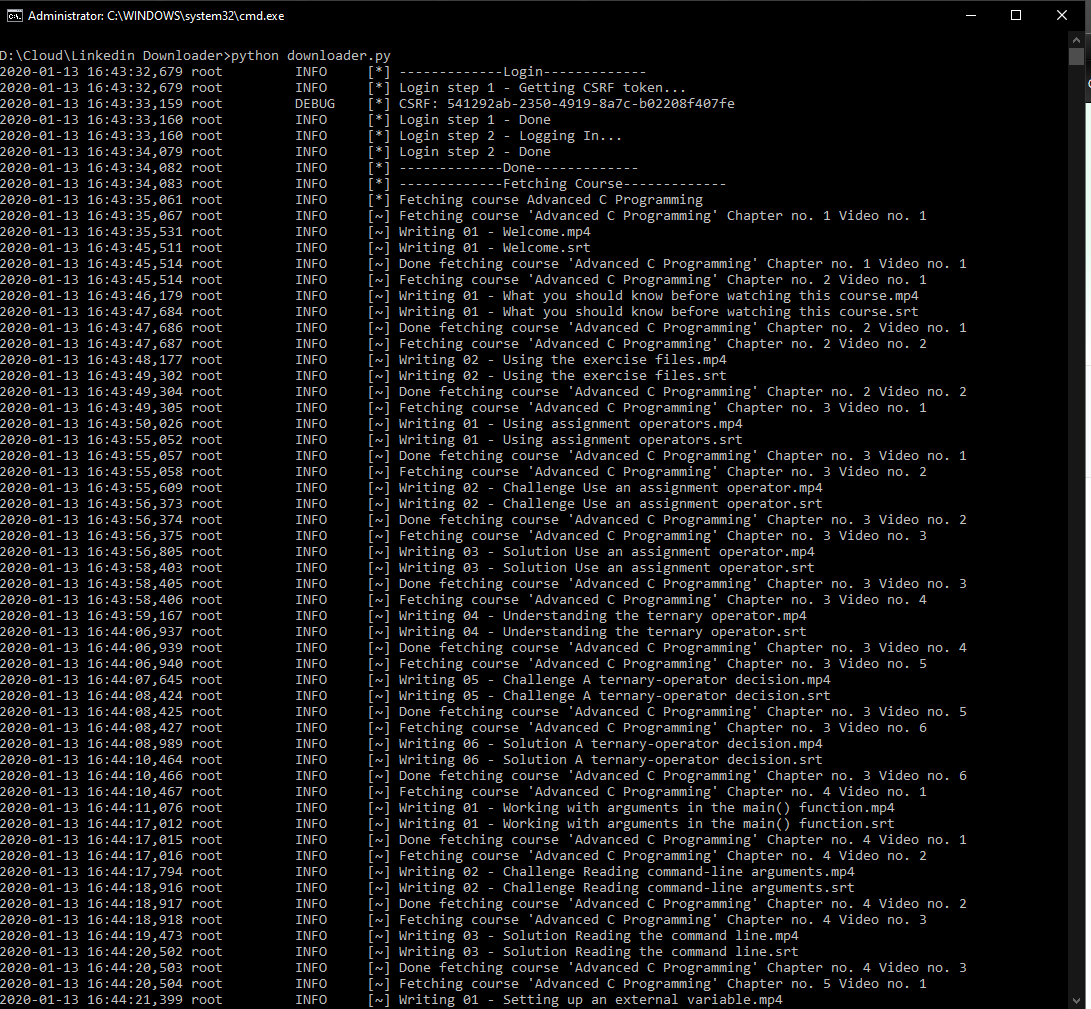Click 'Writing 04 - Understanding the ternary operator.srt'
This screenshot has width=1091, height=1009.
point(603,632)
